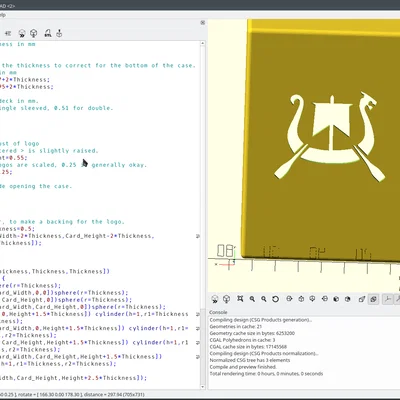Reset the 3D view
This screenshot has width=400, height=400.
click(275, 299)
